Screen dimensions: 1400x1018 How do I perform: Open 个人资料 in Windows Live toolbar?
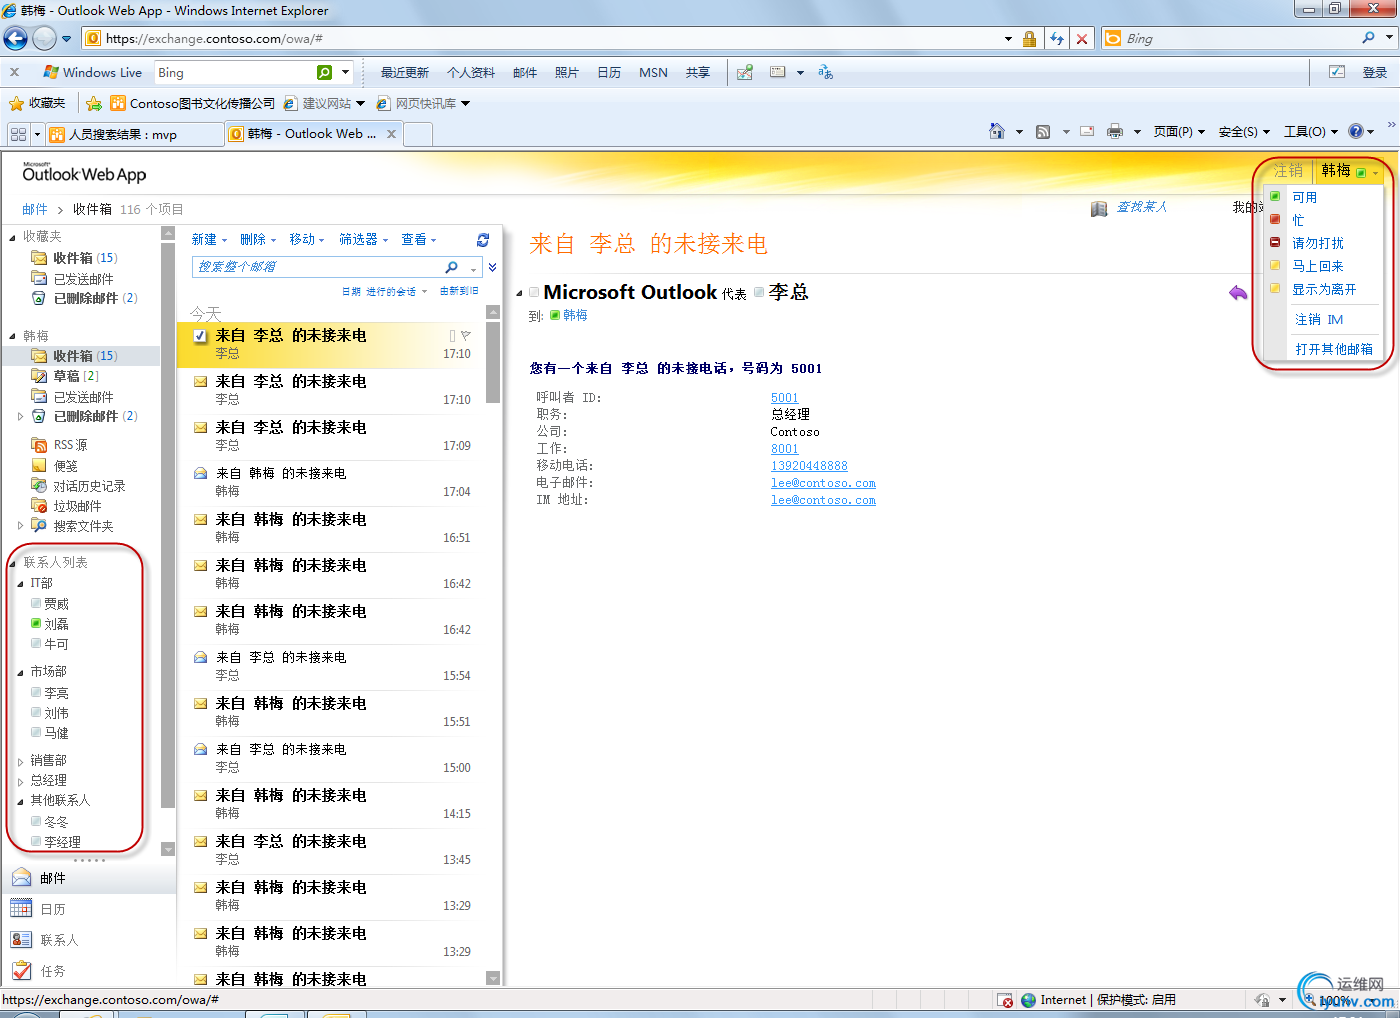coord(471,73)
